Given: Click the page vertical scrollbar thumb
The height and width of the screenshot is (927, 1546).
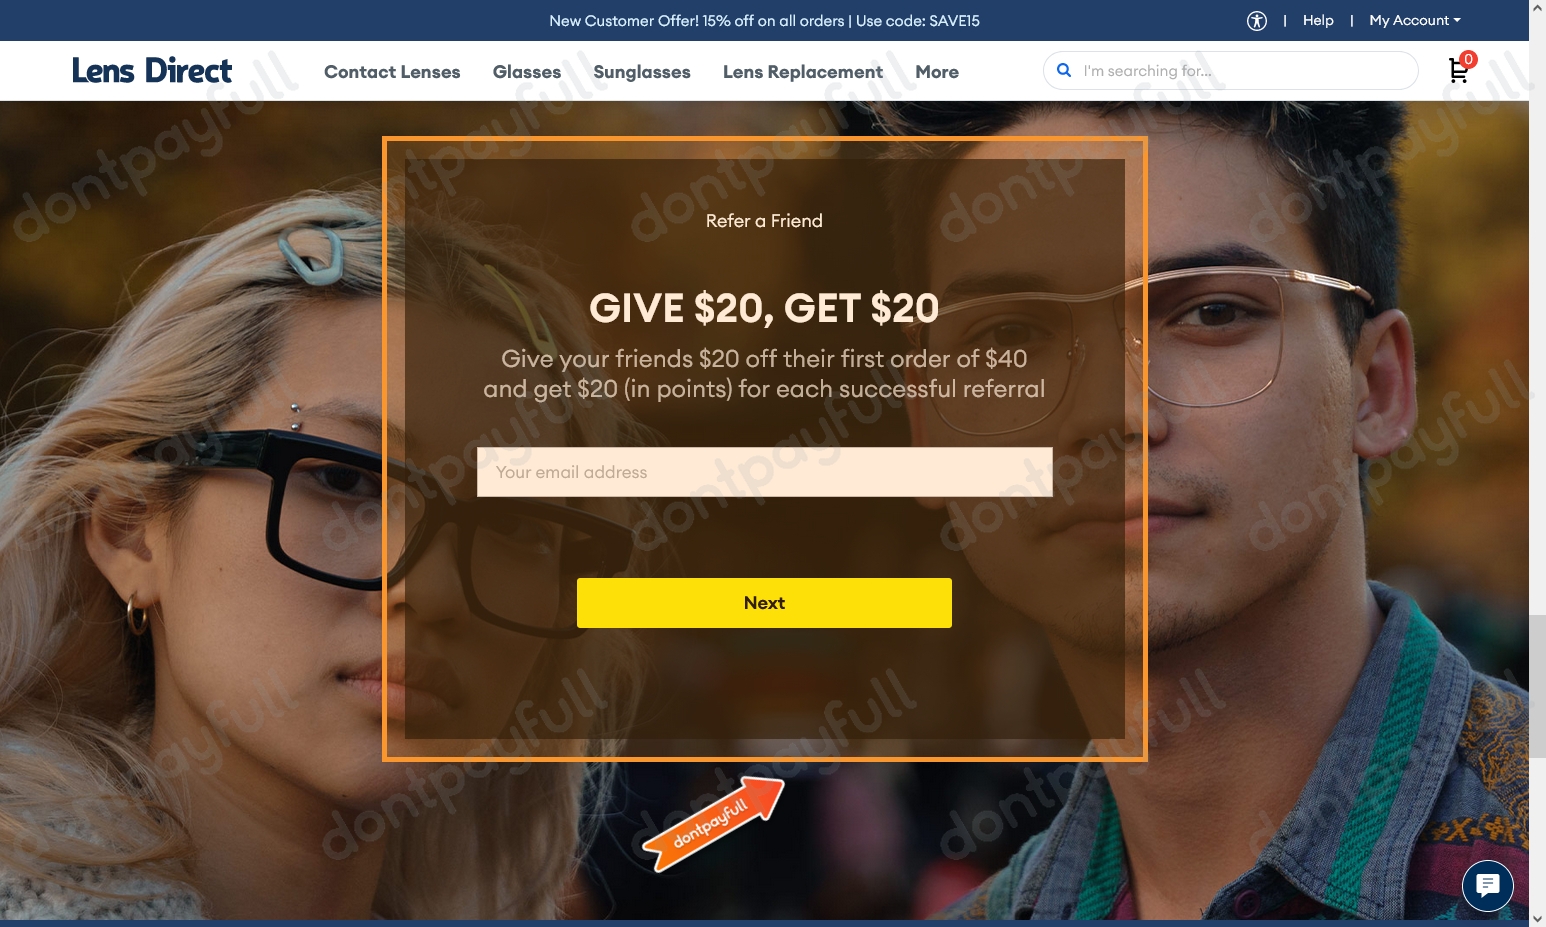Looking at the screenshot, I should pos(1537,687).
